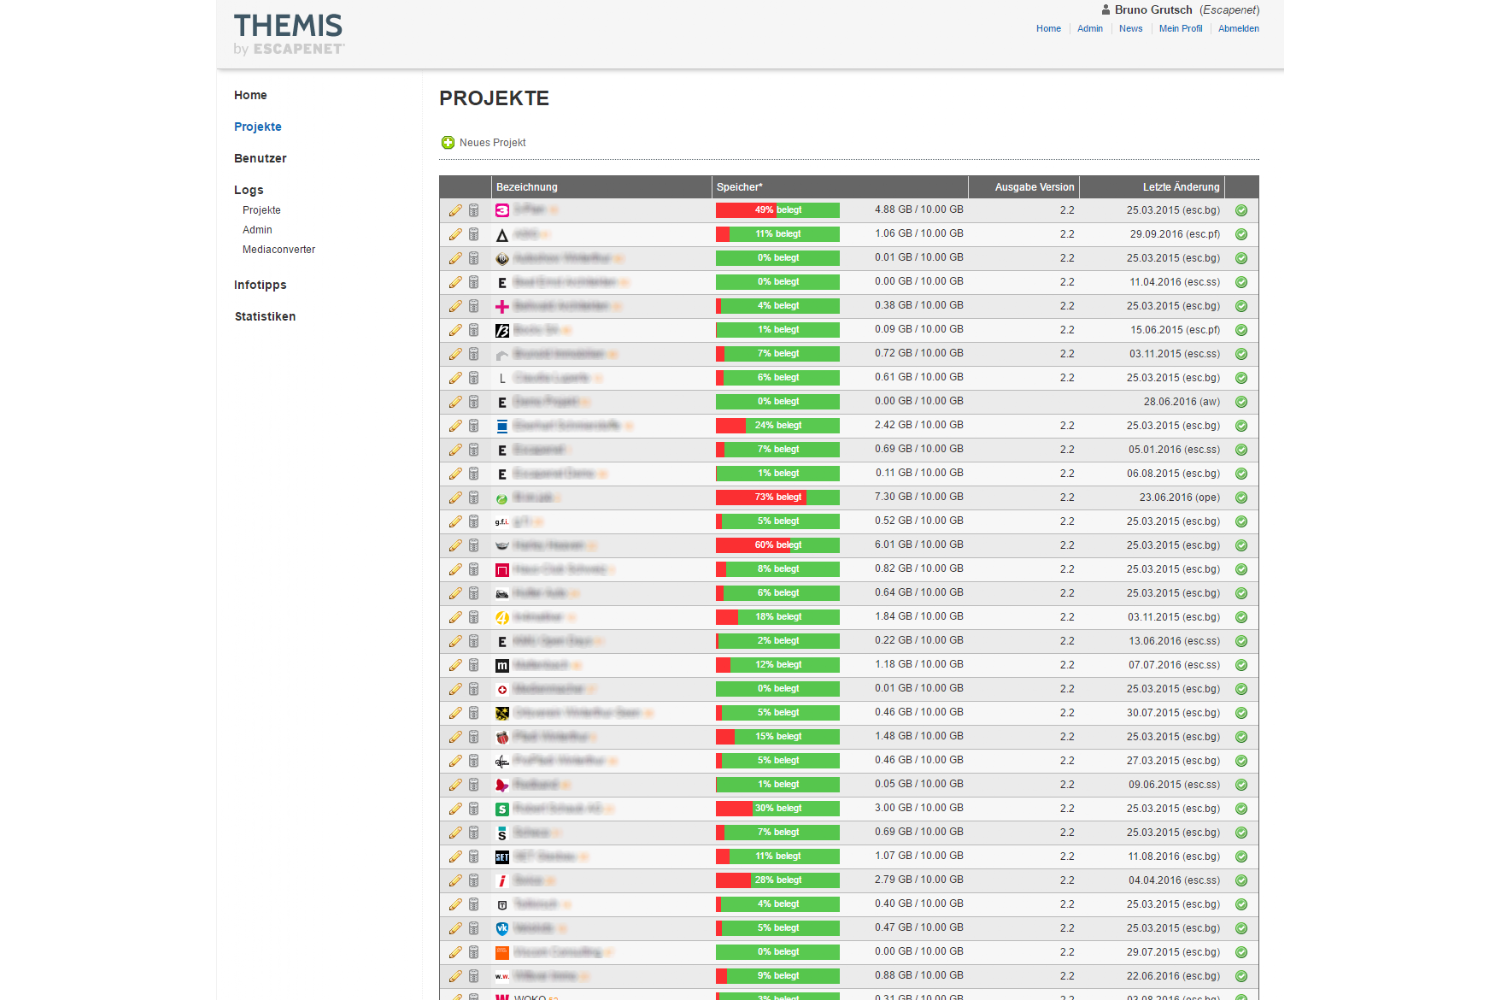Click the trash icon in the 6.01 GB row

click(x=474, y=546)
